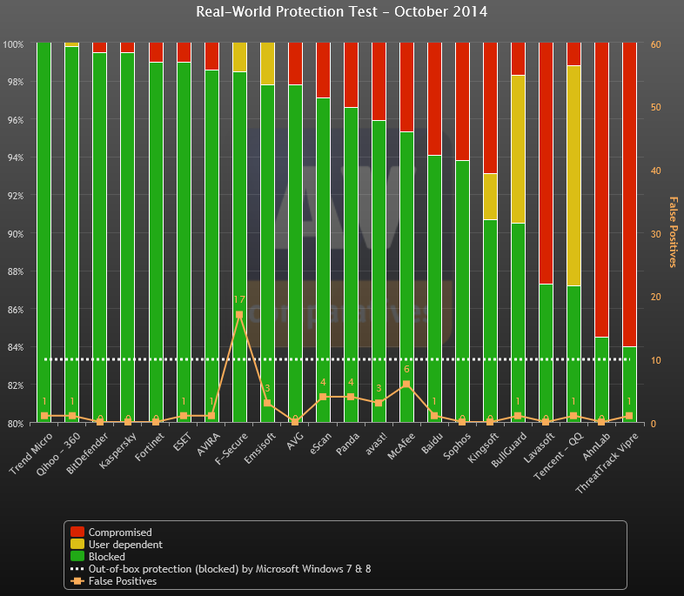
Task: Select the McAfee axis label
Action: coord(401,446)
